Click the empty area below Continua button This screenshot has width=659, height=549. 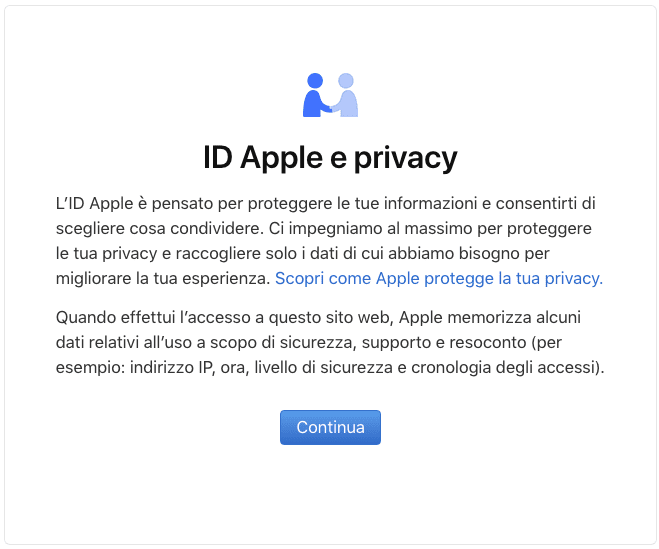point(330,494)
